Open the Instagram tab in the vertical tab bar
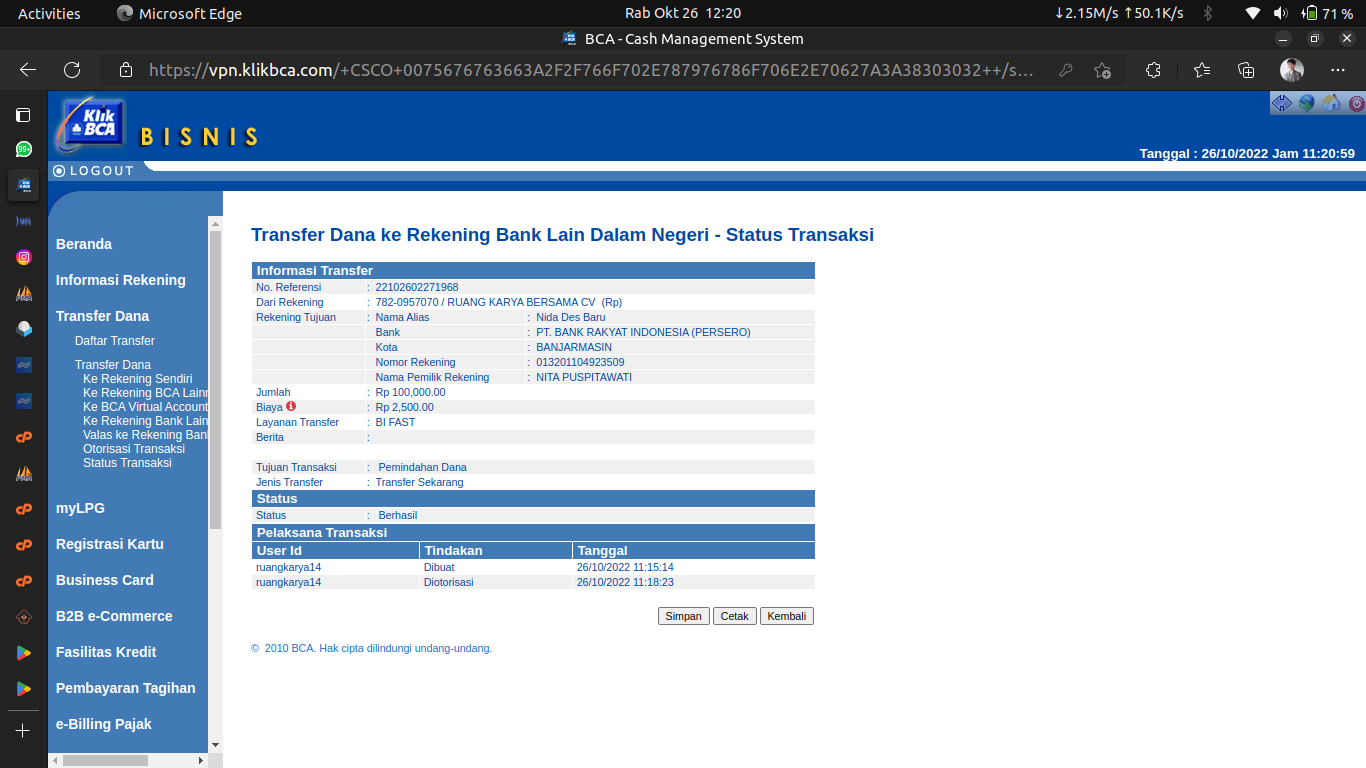1366x768 pixels. point(24,257)
